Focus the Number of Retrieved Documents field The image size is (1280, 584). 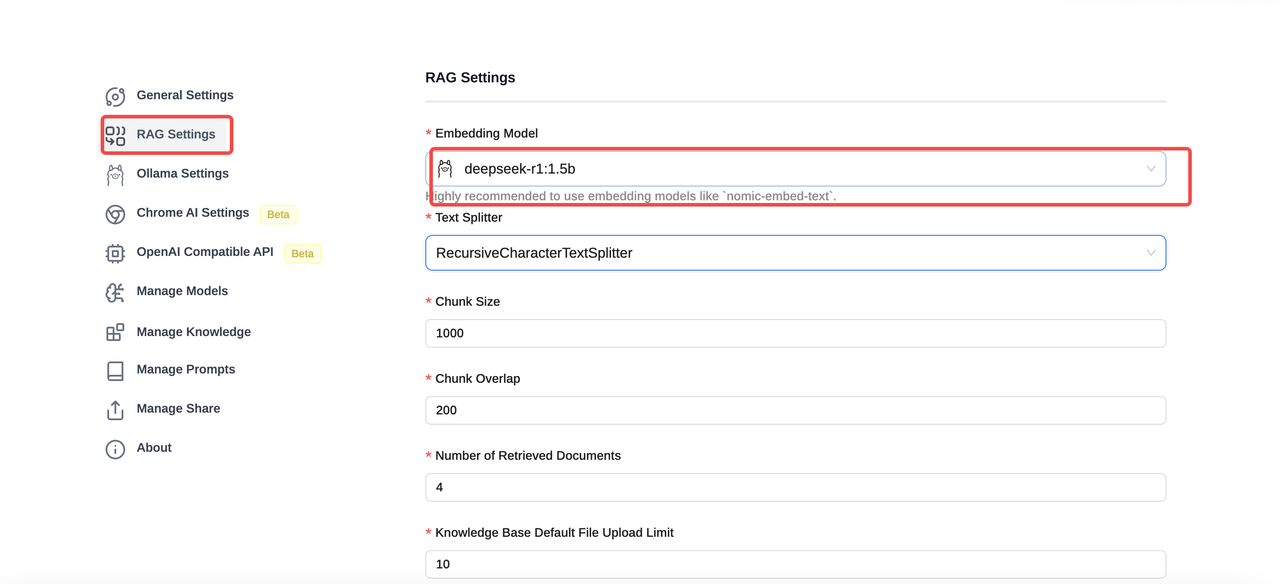[x=795, y=487]
